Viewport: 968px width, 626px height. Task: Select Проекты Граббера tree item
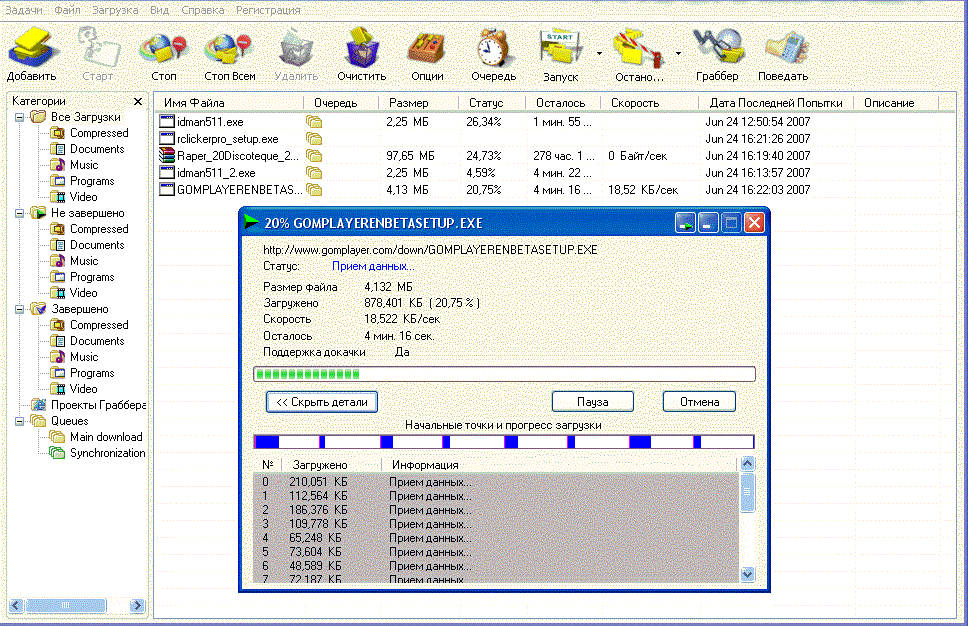[99, 405]
